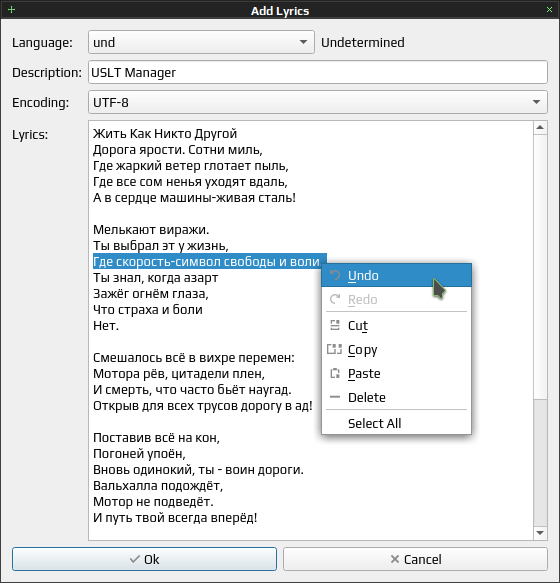This screenshot has width=560, height=583.
Task: Click the line 'И смерть, что часто бьёт наугад.'
Action: 192,389
